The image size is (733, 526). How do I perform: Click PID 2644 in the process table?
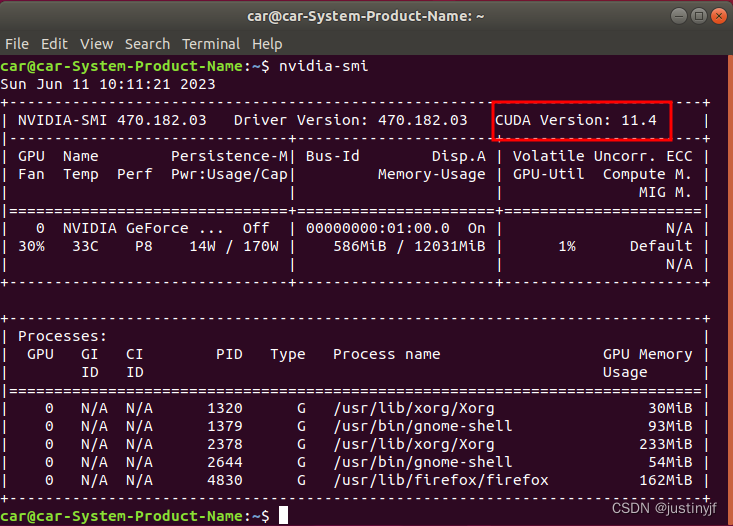pyautogui.click(x=225, y=462)
